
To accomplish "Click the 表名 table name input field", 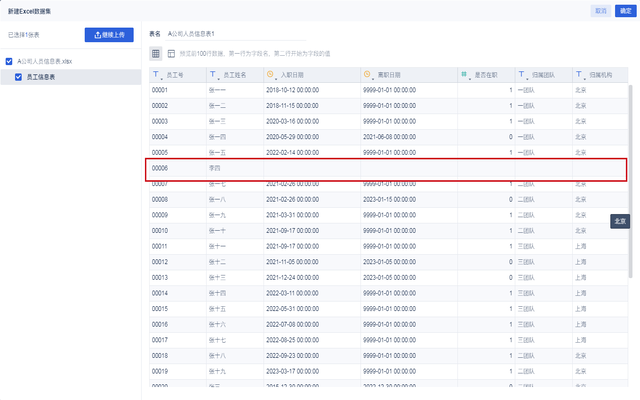I will [236, 34].
